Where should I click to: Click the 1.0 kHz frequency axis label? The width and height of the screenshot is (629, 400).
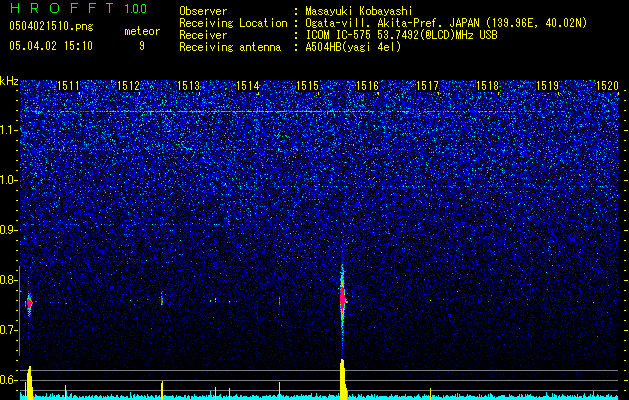click(x=8, y=181)
